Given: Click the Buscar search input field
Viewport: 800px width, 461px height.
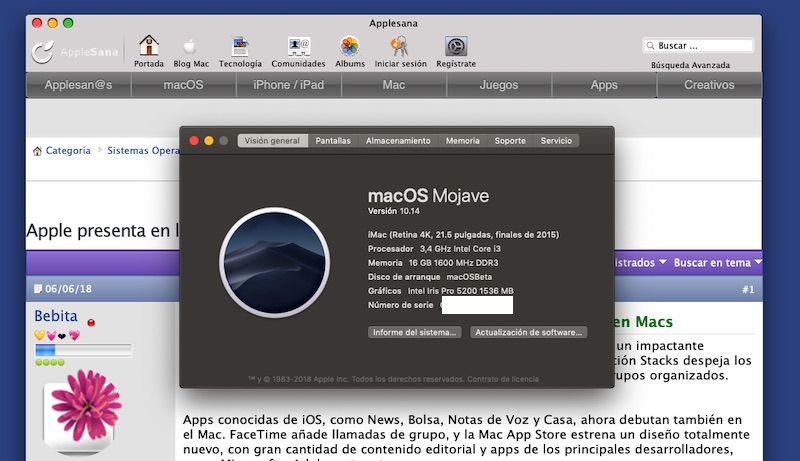Looking at the screenshot, I should (698, 45).
